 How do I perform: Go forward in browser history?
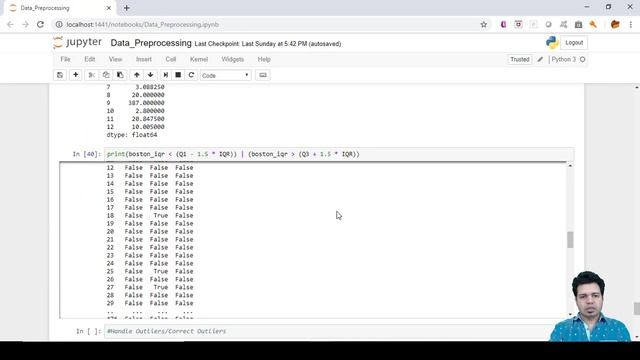click(x=25, y=24)
